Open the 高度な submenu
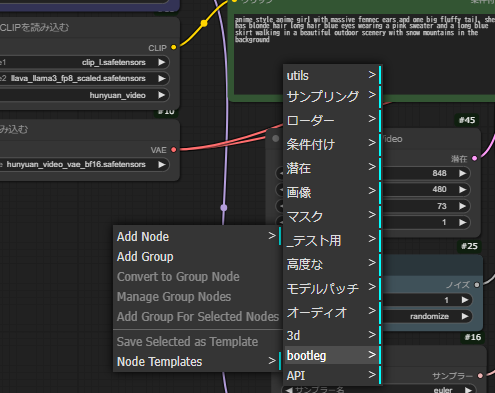The height and width of the screenshot is (393, 495). [x=332, y=264]
